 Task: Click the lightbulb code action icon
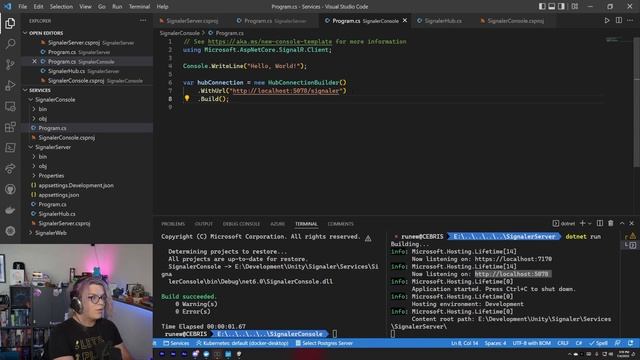[x=187, y=98]
